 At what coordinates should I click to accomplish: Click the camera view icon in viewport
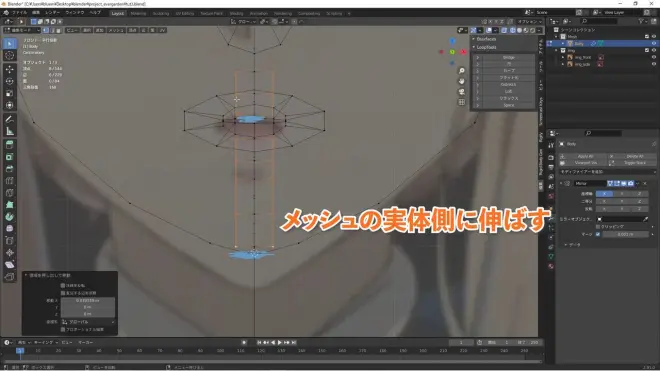point(462,91)
